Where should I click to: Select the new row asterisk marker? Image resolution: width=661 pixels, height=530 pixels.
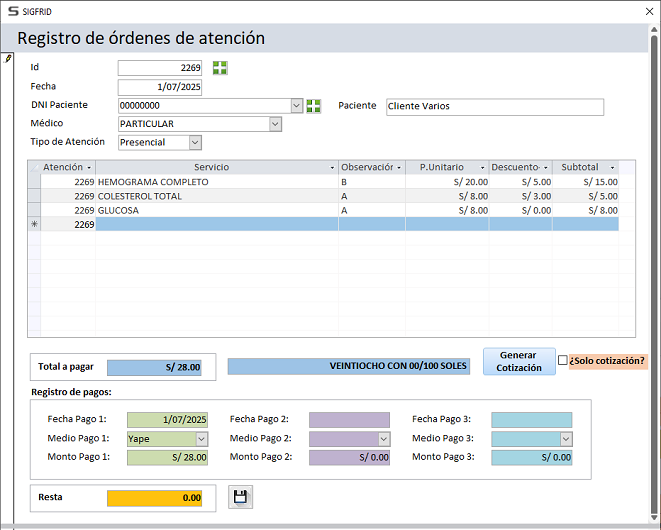point(35,225)
